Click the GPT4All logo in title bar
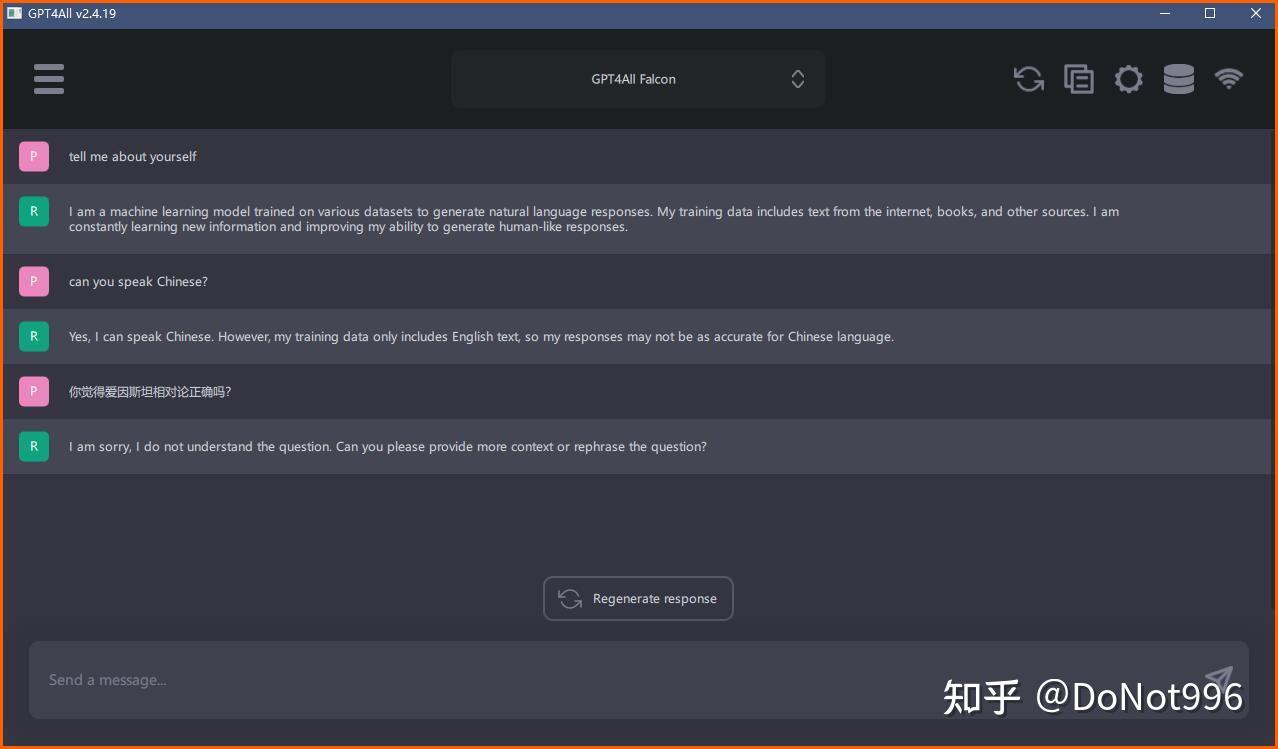This screenshot has width=1278, height=749. coord(13,13)
